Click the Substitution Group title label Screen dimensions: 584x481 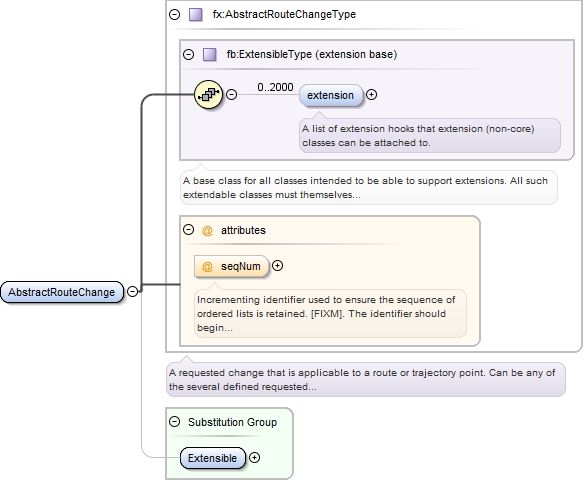pyautogui.click(x=232, y=422)
